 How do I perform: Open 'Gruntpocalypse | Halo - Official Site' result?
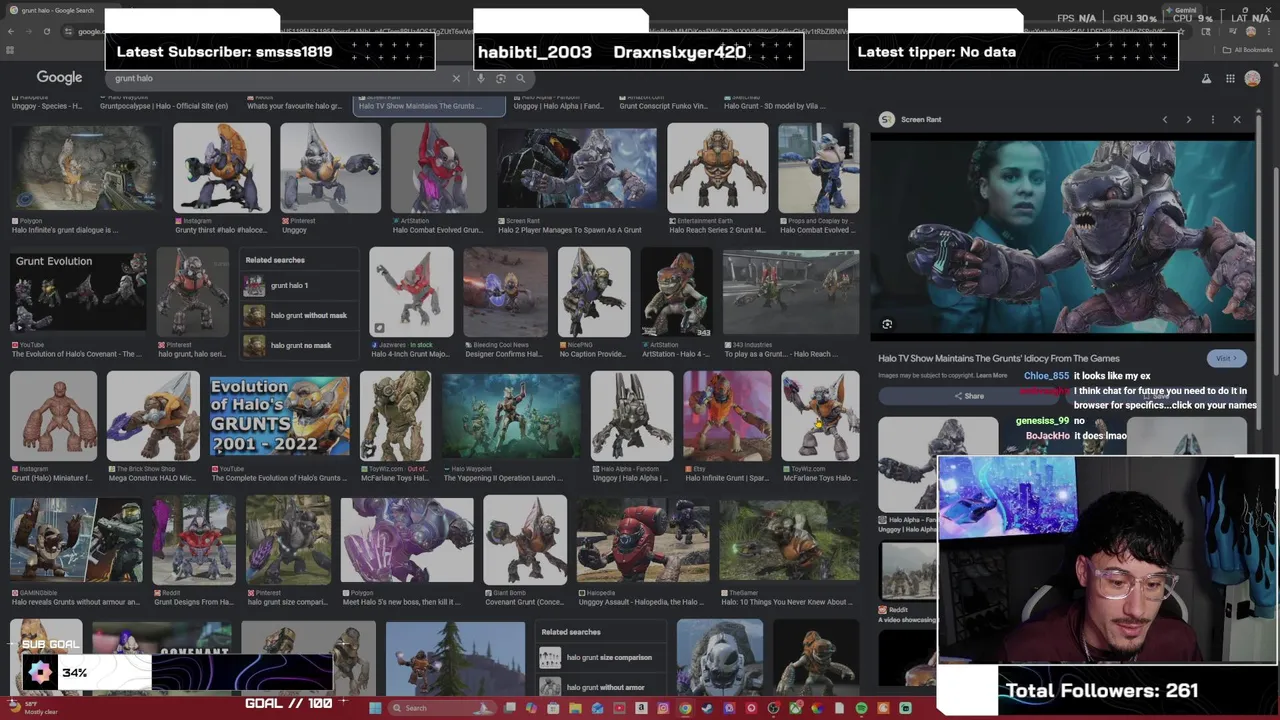[x=164, y=106]
